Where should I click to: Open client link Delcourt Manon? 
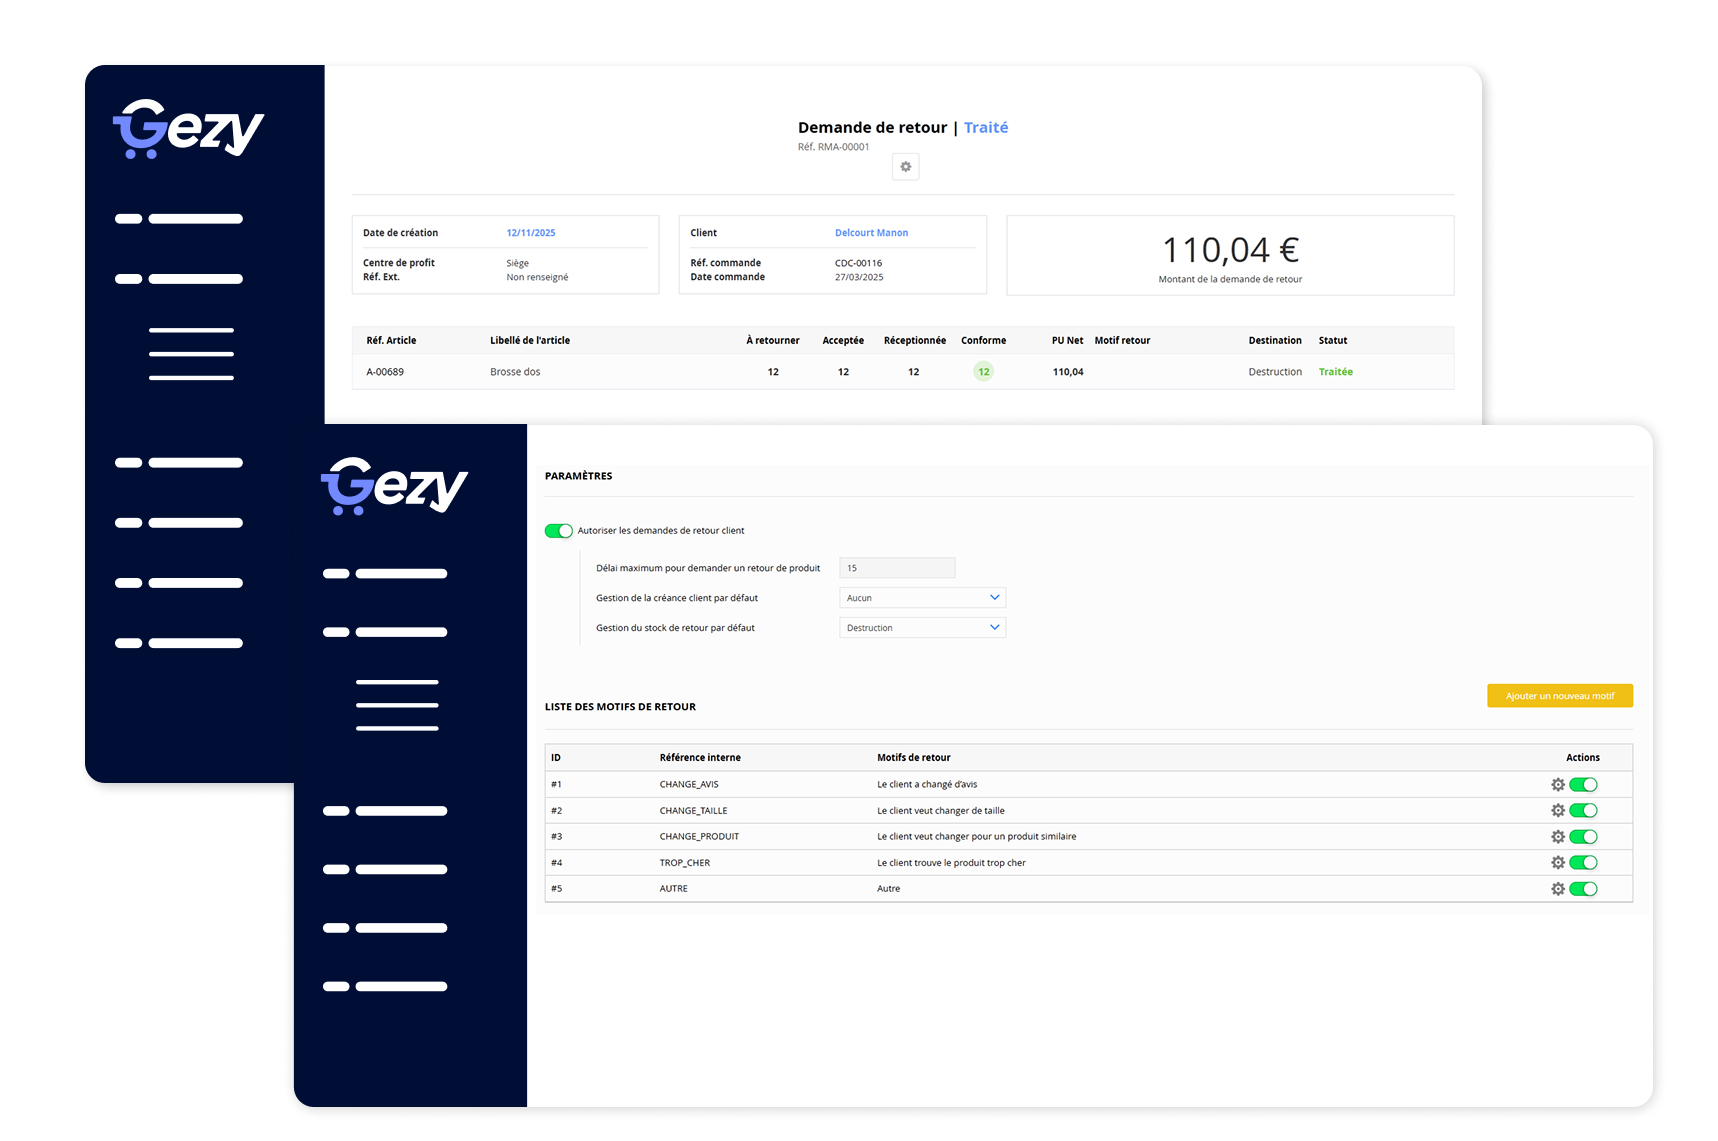tap(871, 233)
